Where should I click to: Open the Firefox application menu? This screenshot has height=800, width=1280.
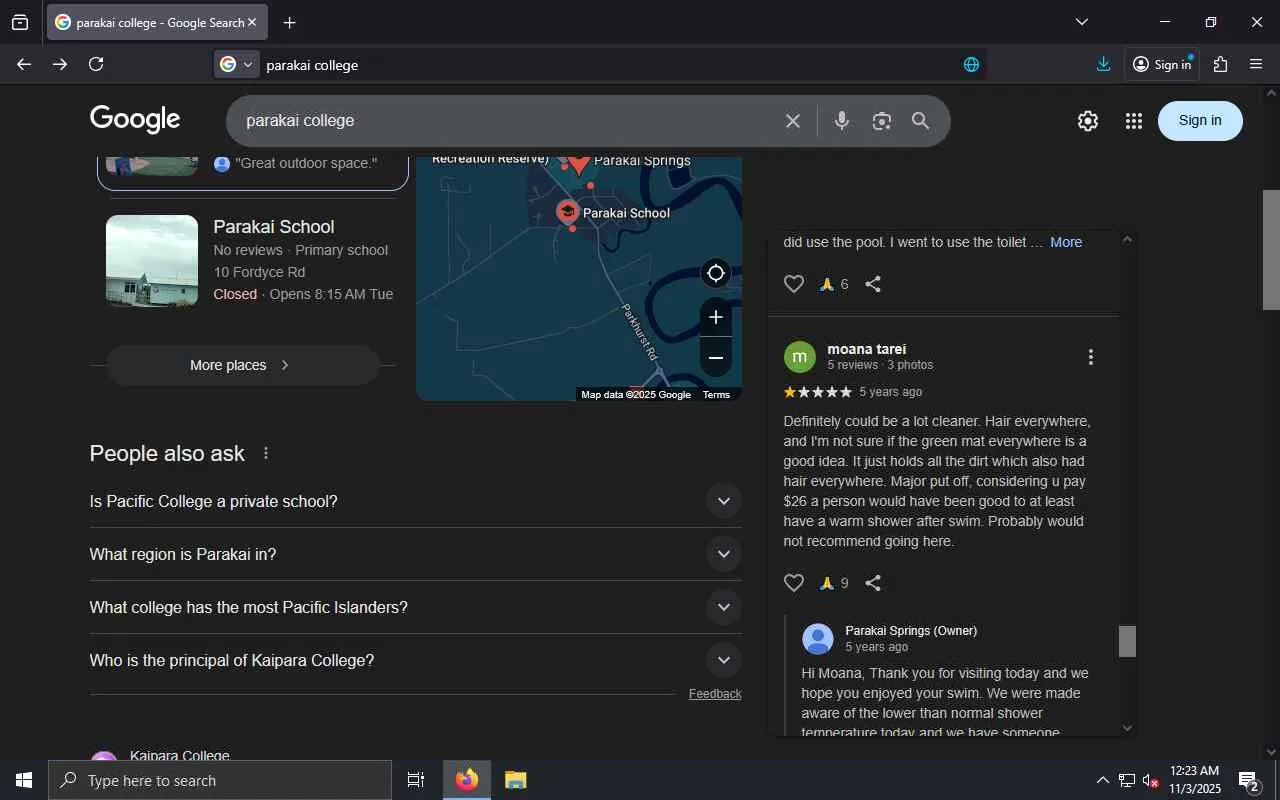[x=1257, y=64]
